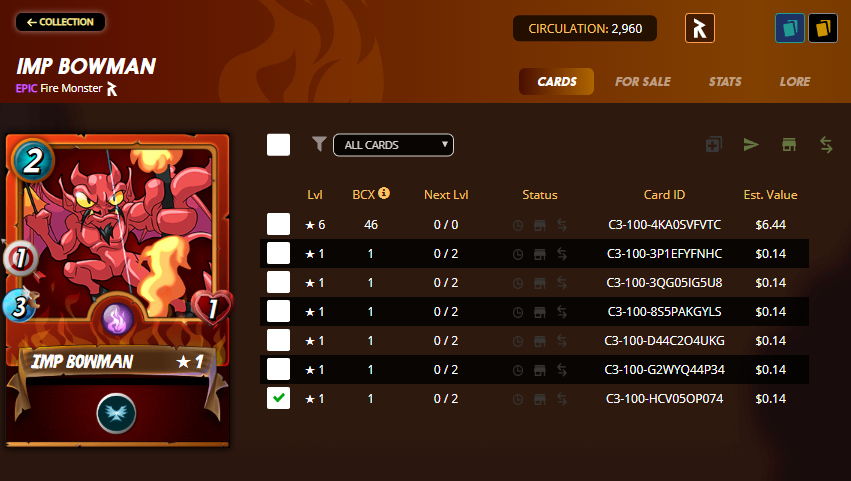This screenshot has height=481, width=851.
Task: Click the edition symbol next to circulation
Action: (700, 28)
